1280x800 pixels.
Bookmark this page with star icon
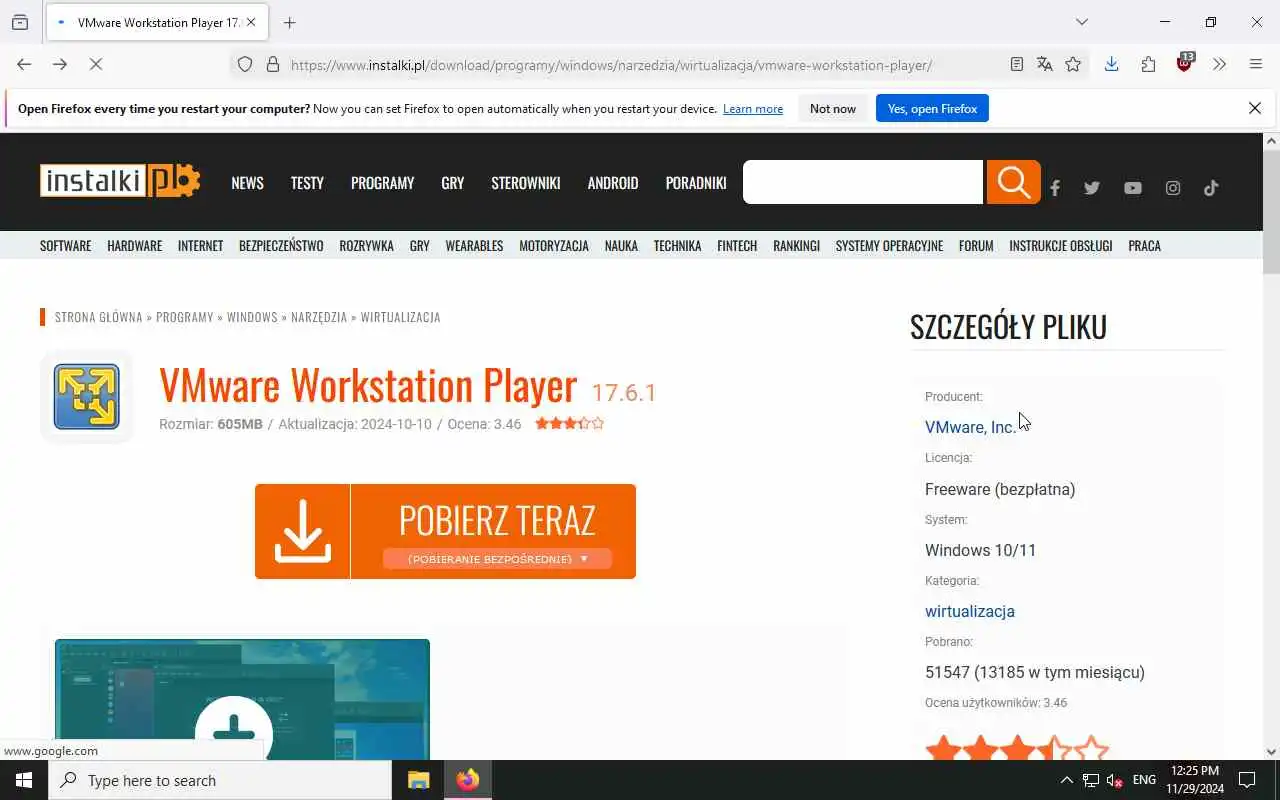pyautogui.click(x=1073, y=64)
